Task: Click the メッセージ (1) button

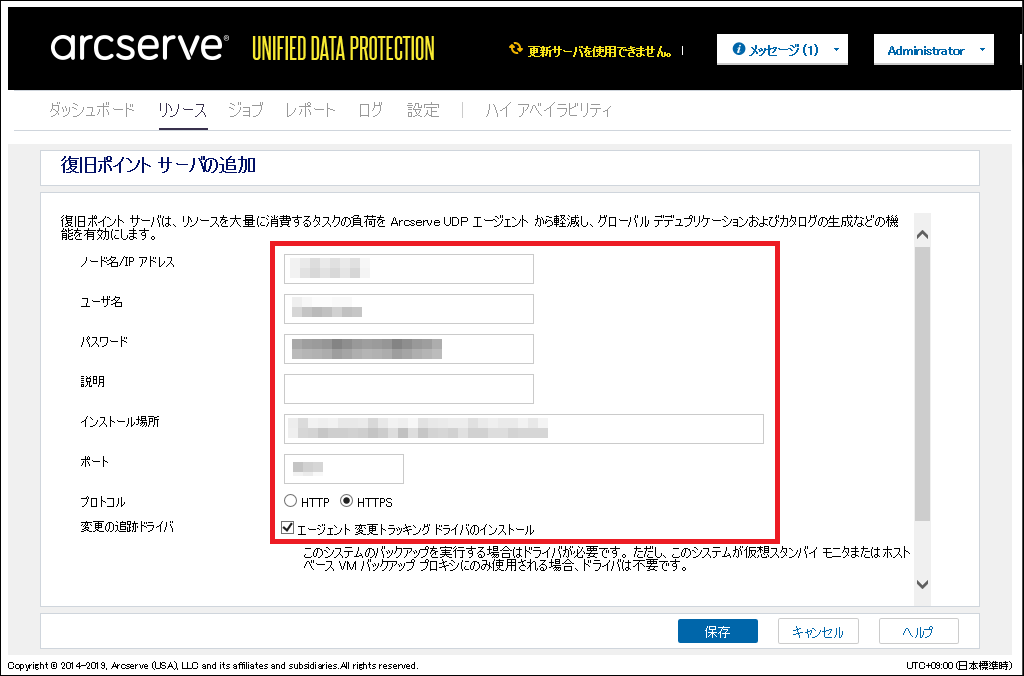Action: pyautogui.click(x=782, y=50)
